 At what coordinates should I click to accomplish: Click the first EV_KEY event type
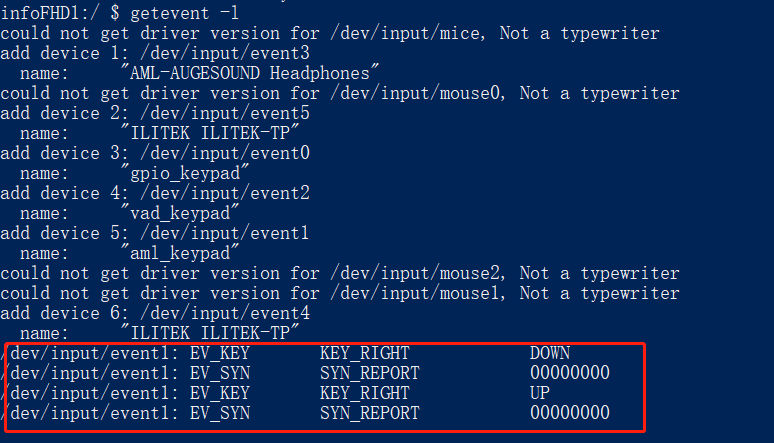point(220,353)
